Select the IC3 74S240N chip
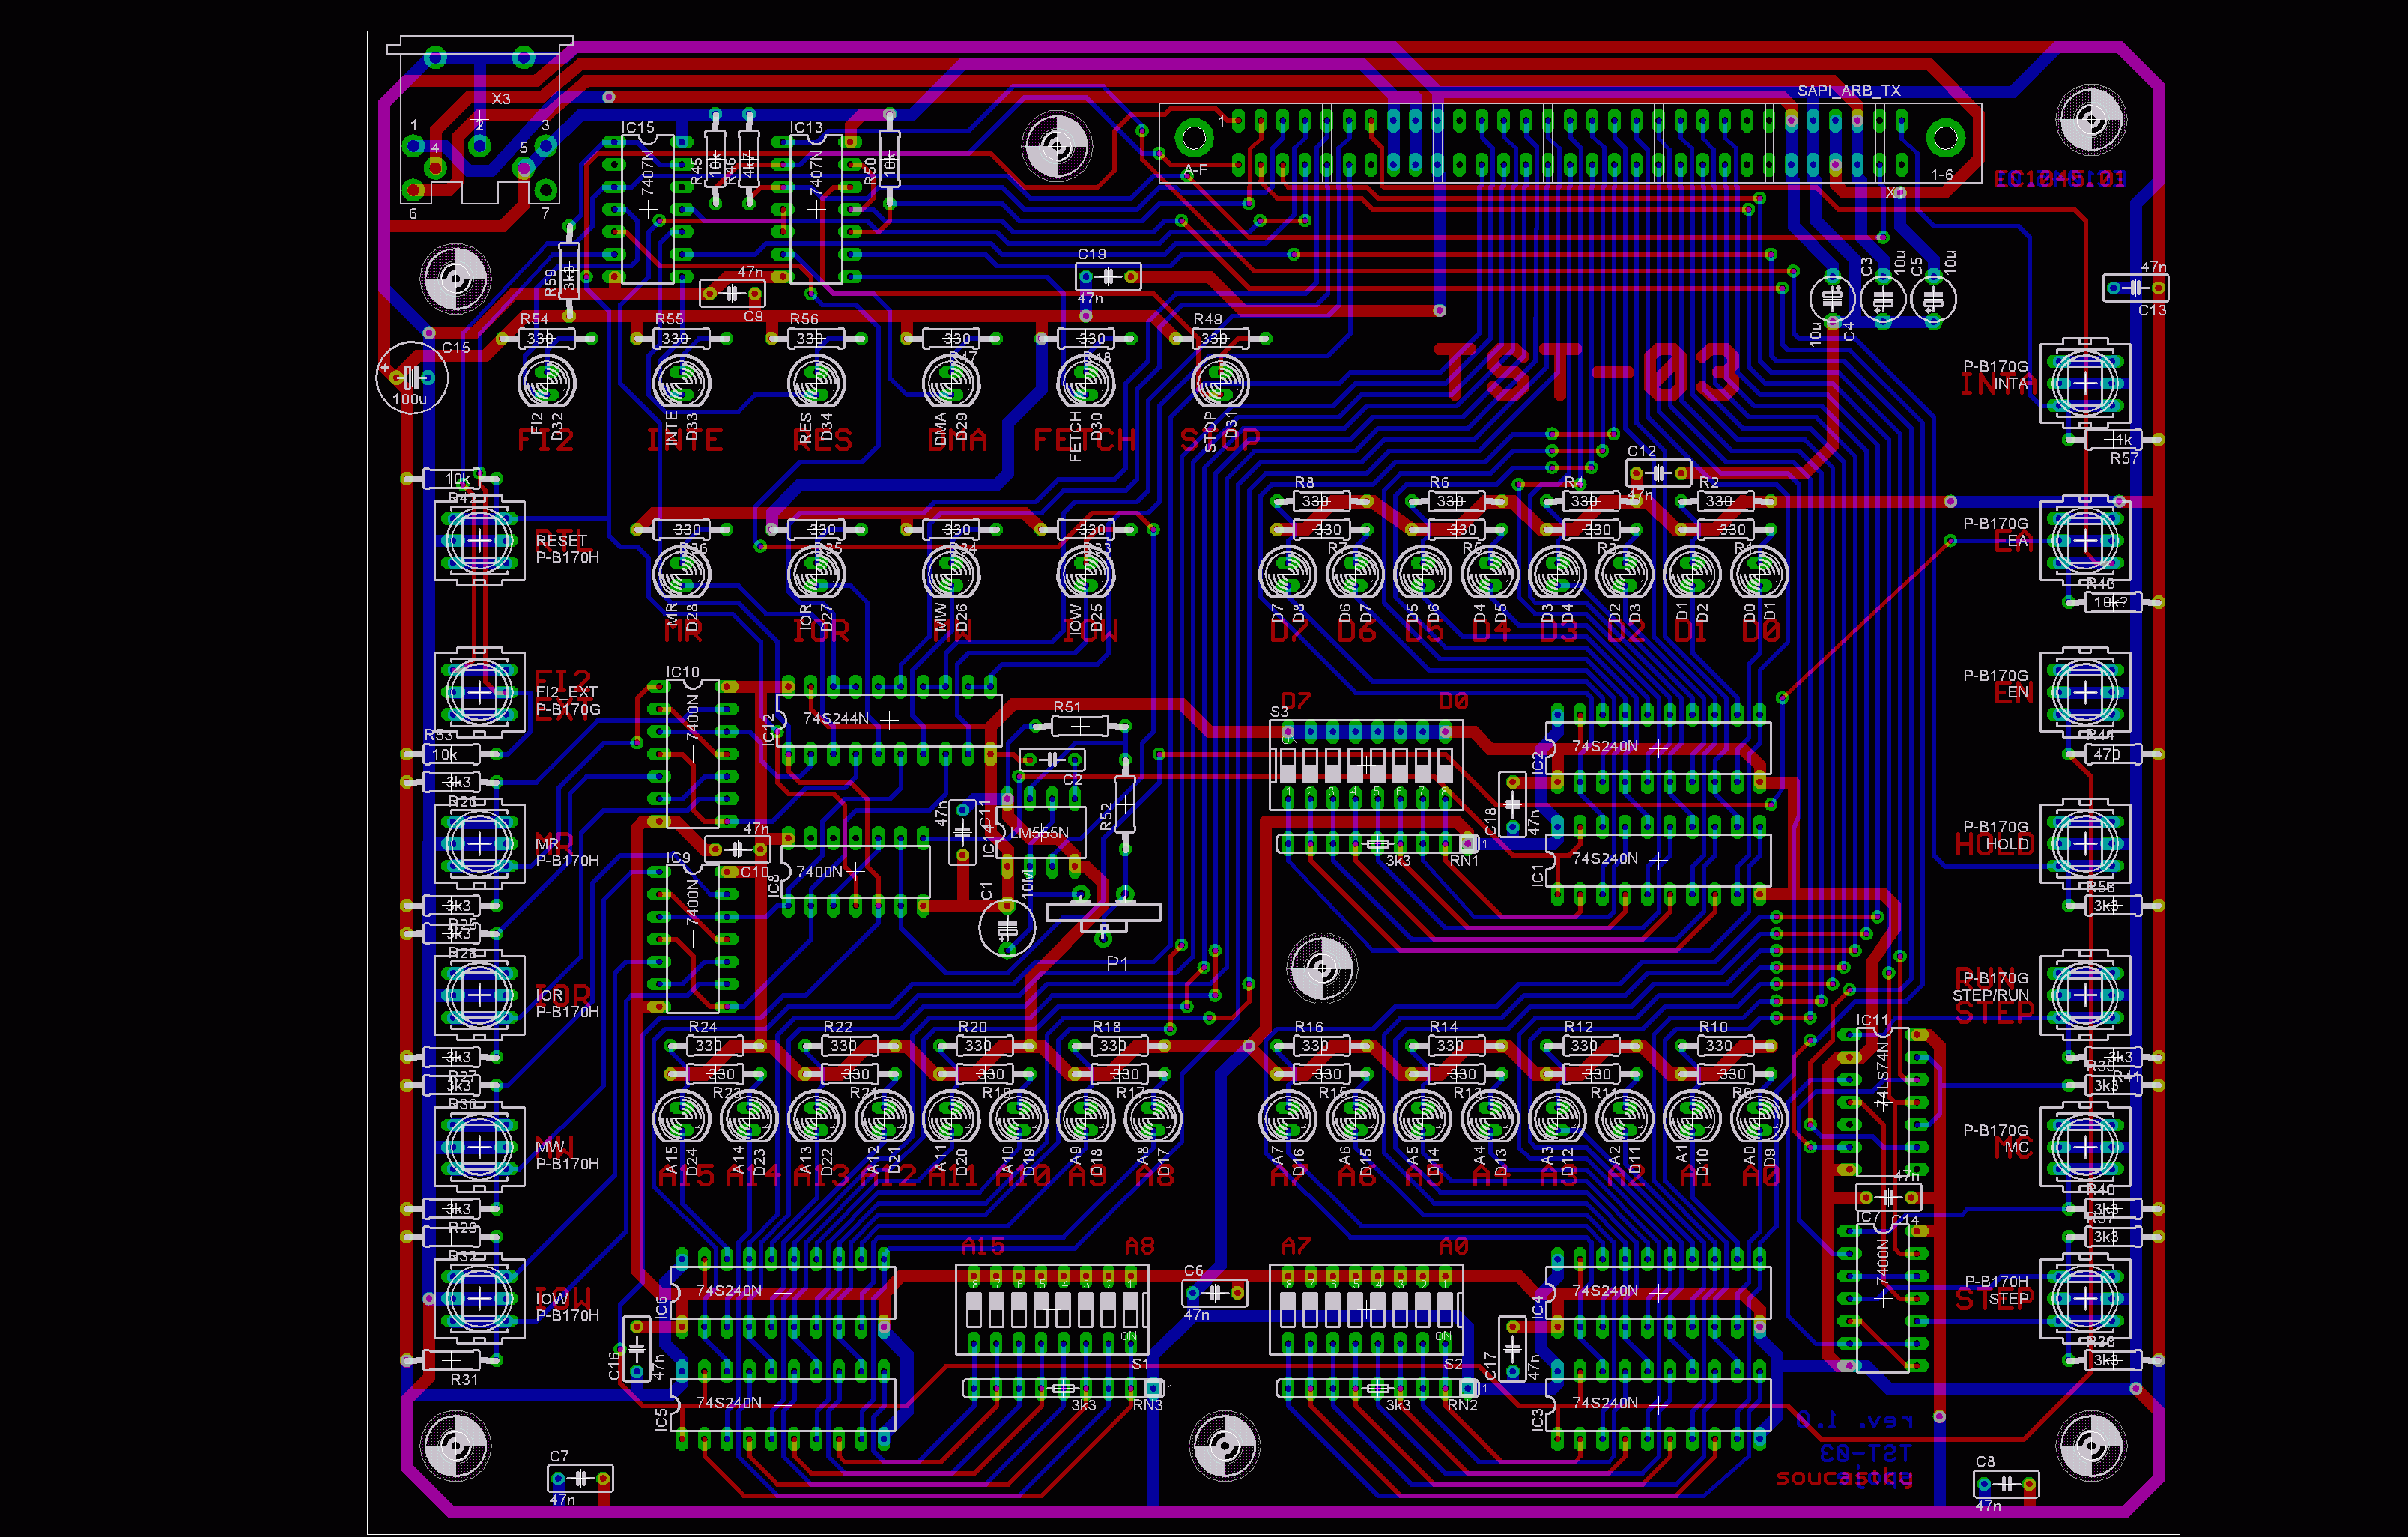This screenshot has height=1537, width=2408. pyautogui.click(x=1658, y=1405)
